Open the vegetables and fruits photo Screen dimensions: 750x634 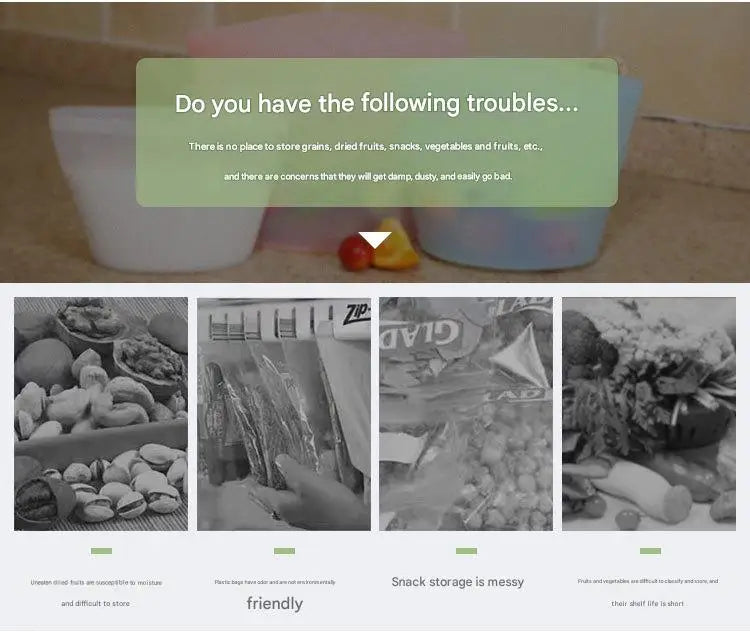649,413
